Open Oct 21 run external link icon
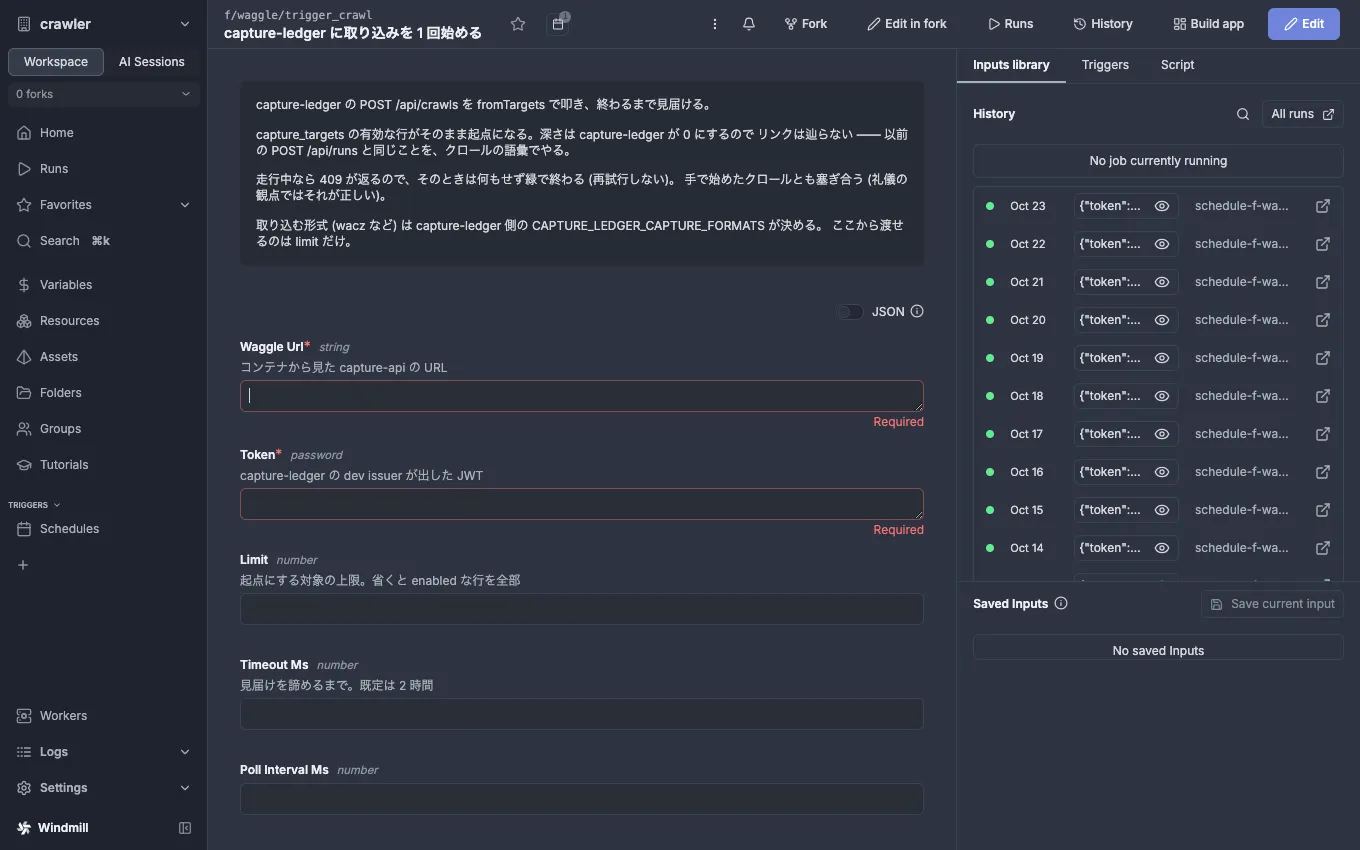The height and width of the screenshot is (850, 1360). tap(1323, 282)
